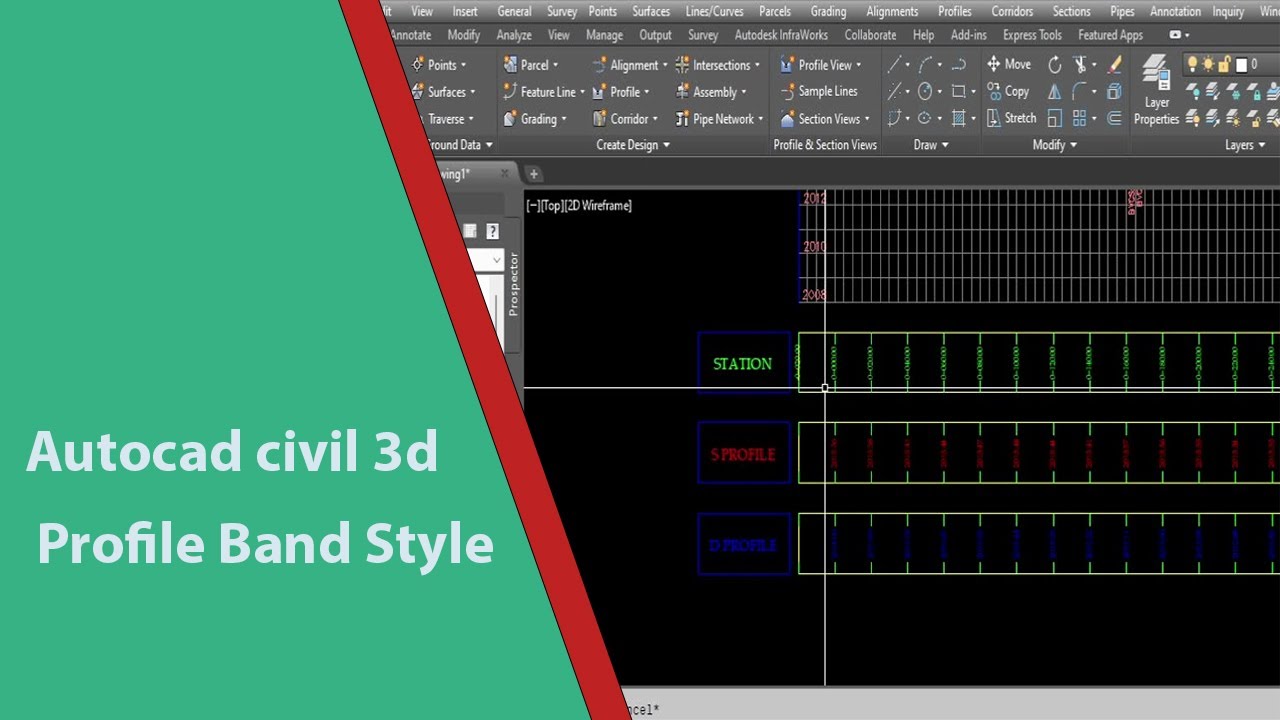
Task: Expand the Draw panel
Action: (931, 145)
